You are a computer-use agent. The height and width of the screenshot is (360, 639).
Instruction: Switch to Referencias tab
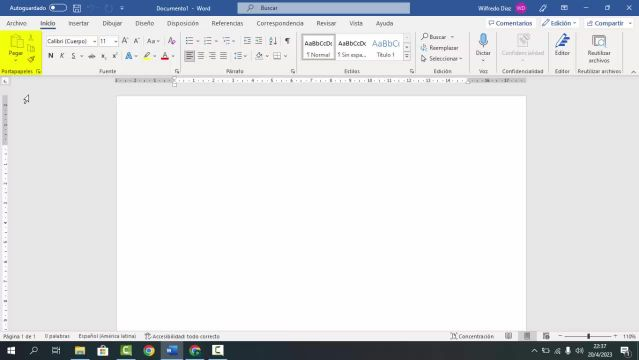click(227, 23)
